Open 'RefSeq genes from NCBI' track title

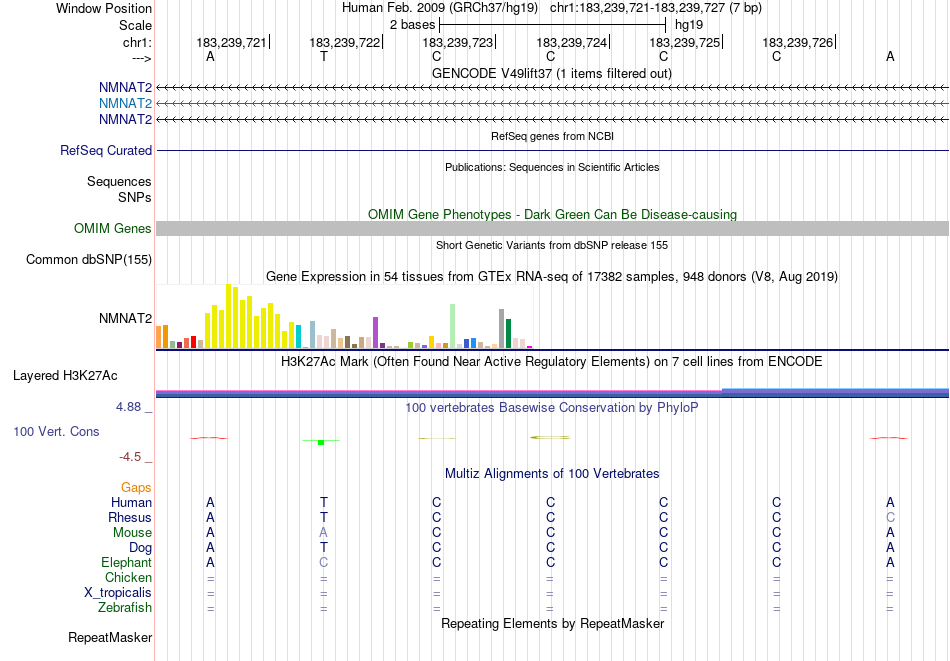tap(552, 136)
